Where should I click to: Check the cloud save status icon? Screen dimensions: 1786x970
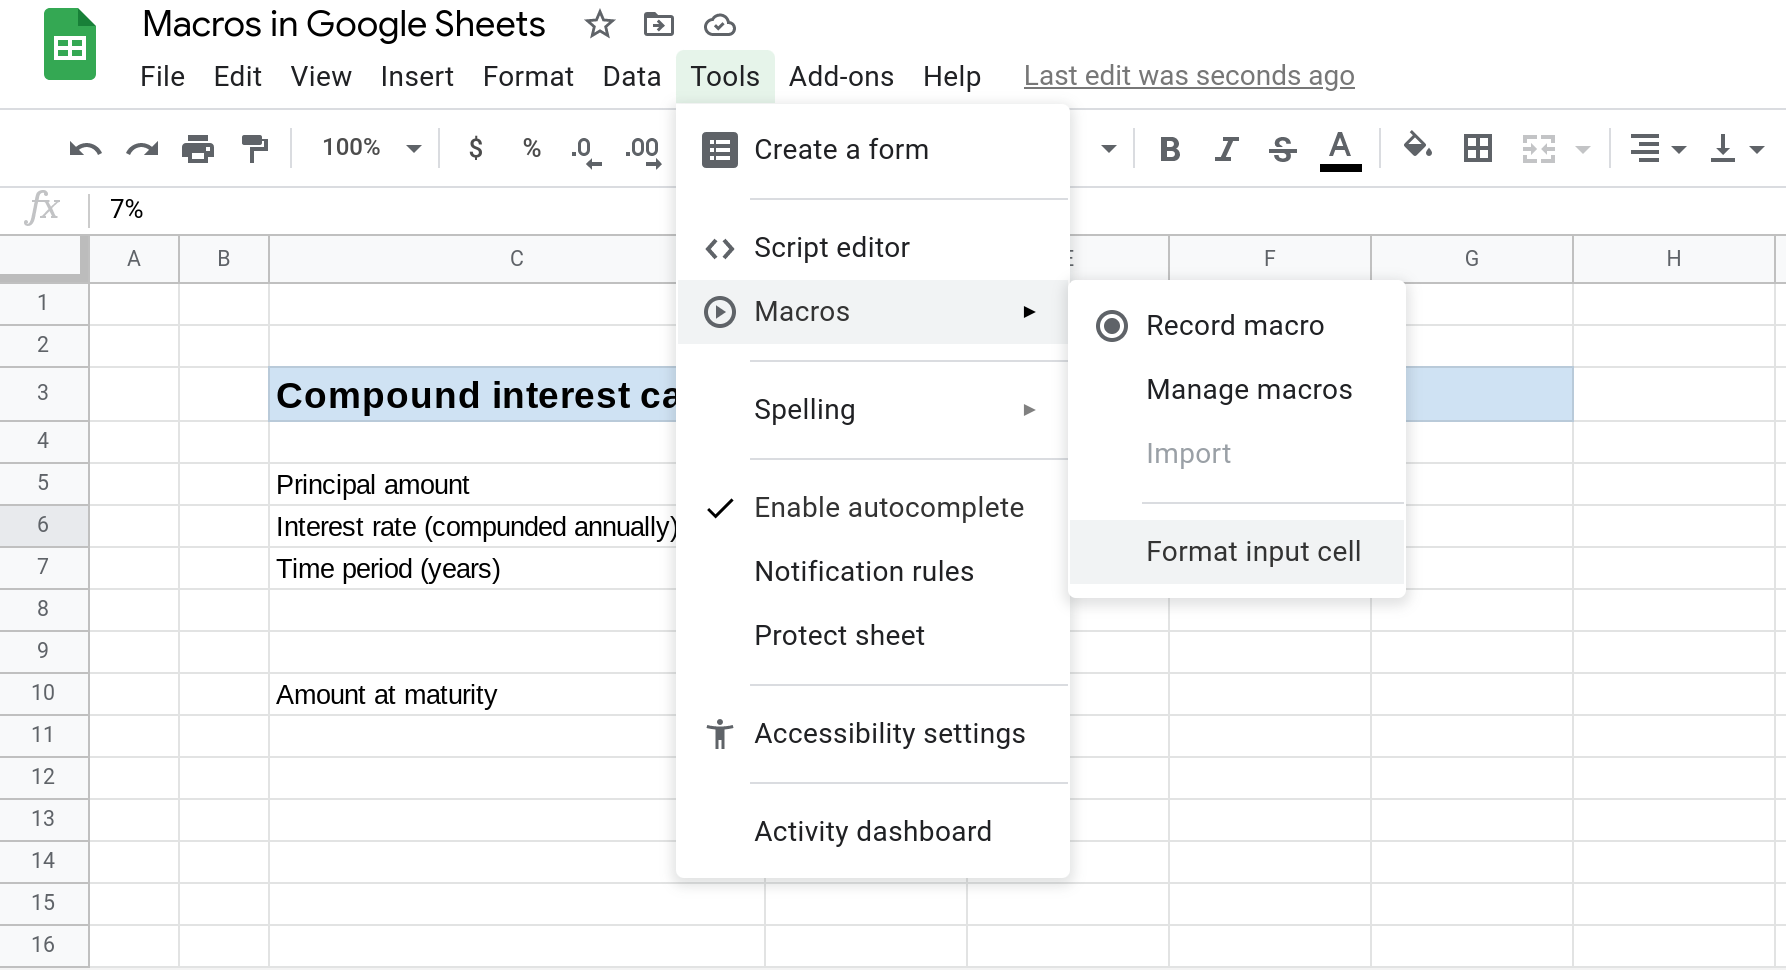click(719, 25)
